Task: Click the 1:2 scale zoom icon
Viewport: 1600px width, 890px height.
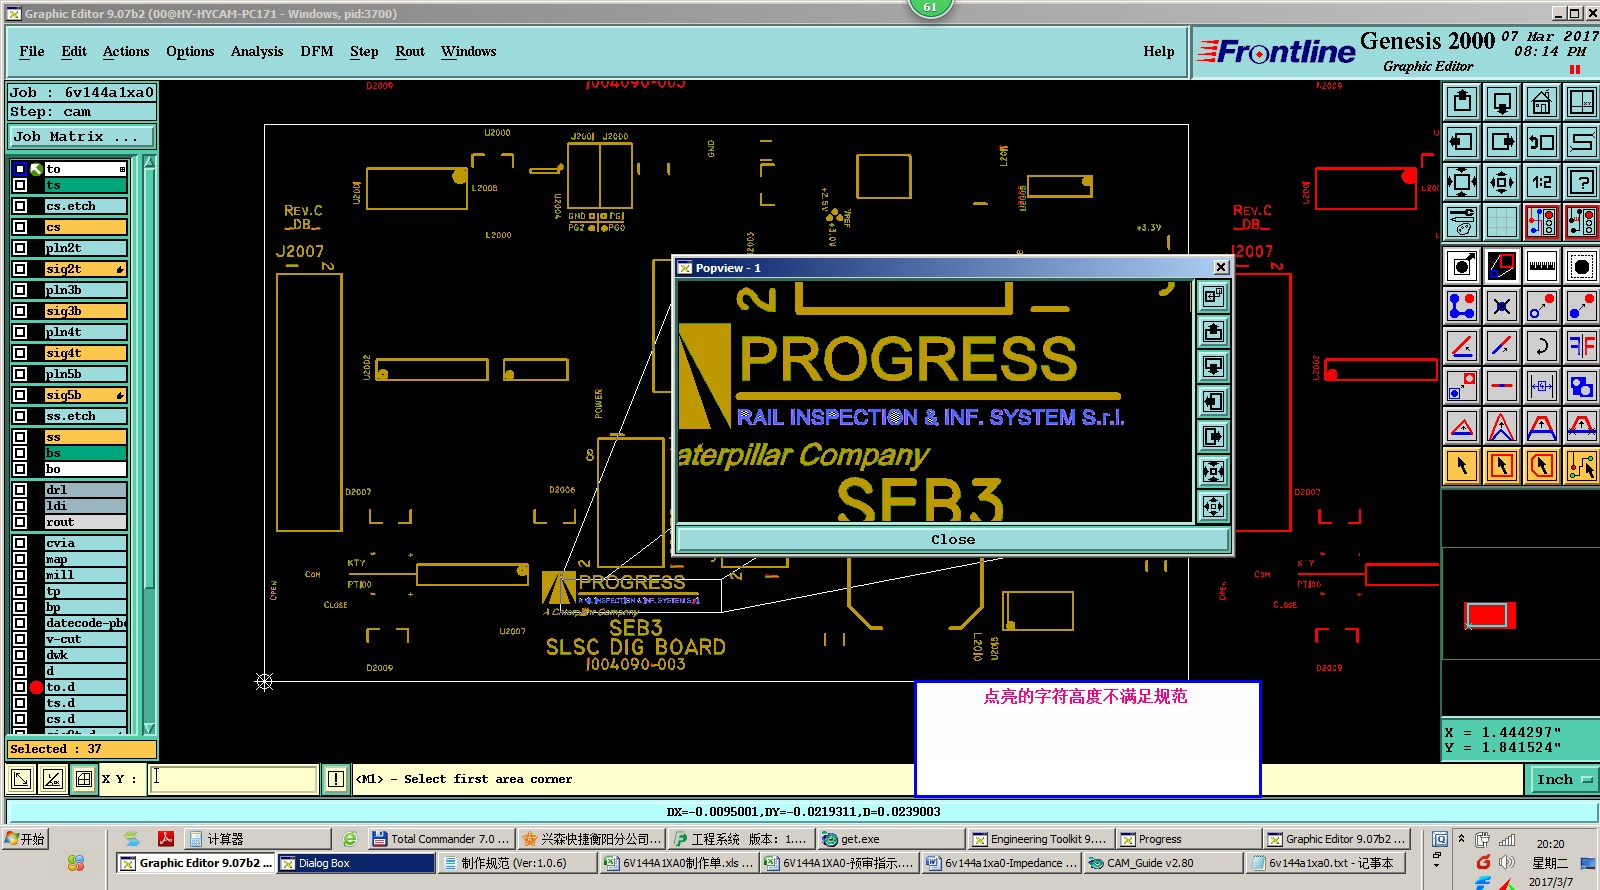Action: coord(1542,182)
